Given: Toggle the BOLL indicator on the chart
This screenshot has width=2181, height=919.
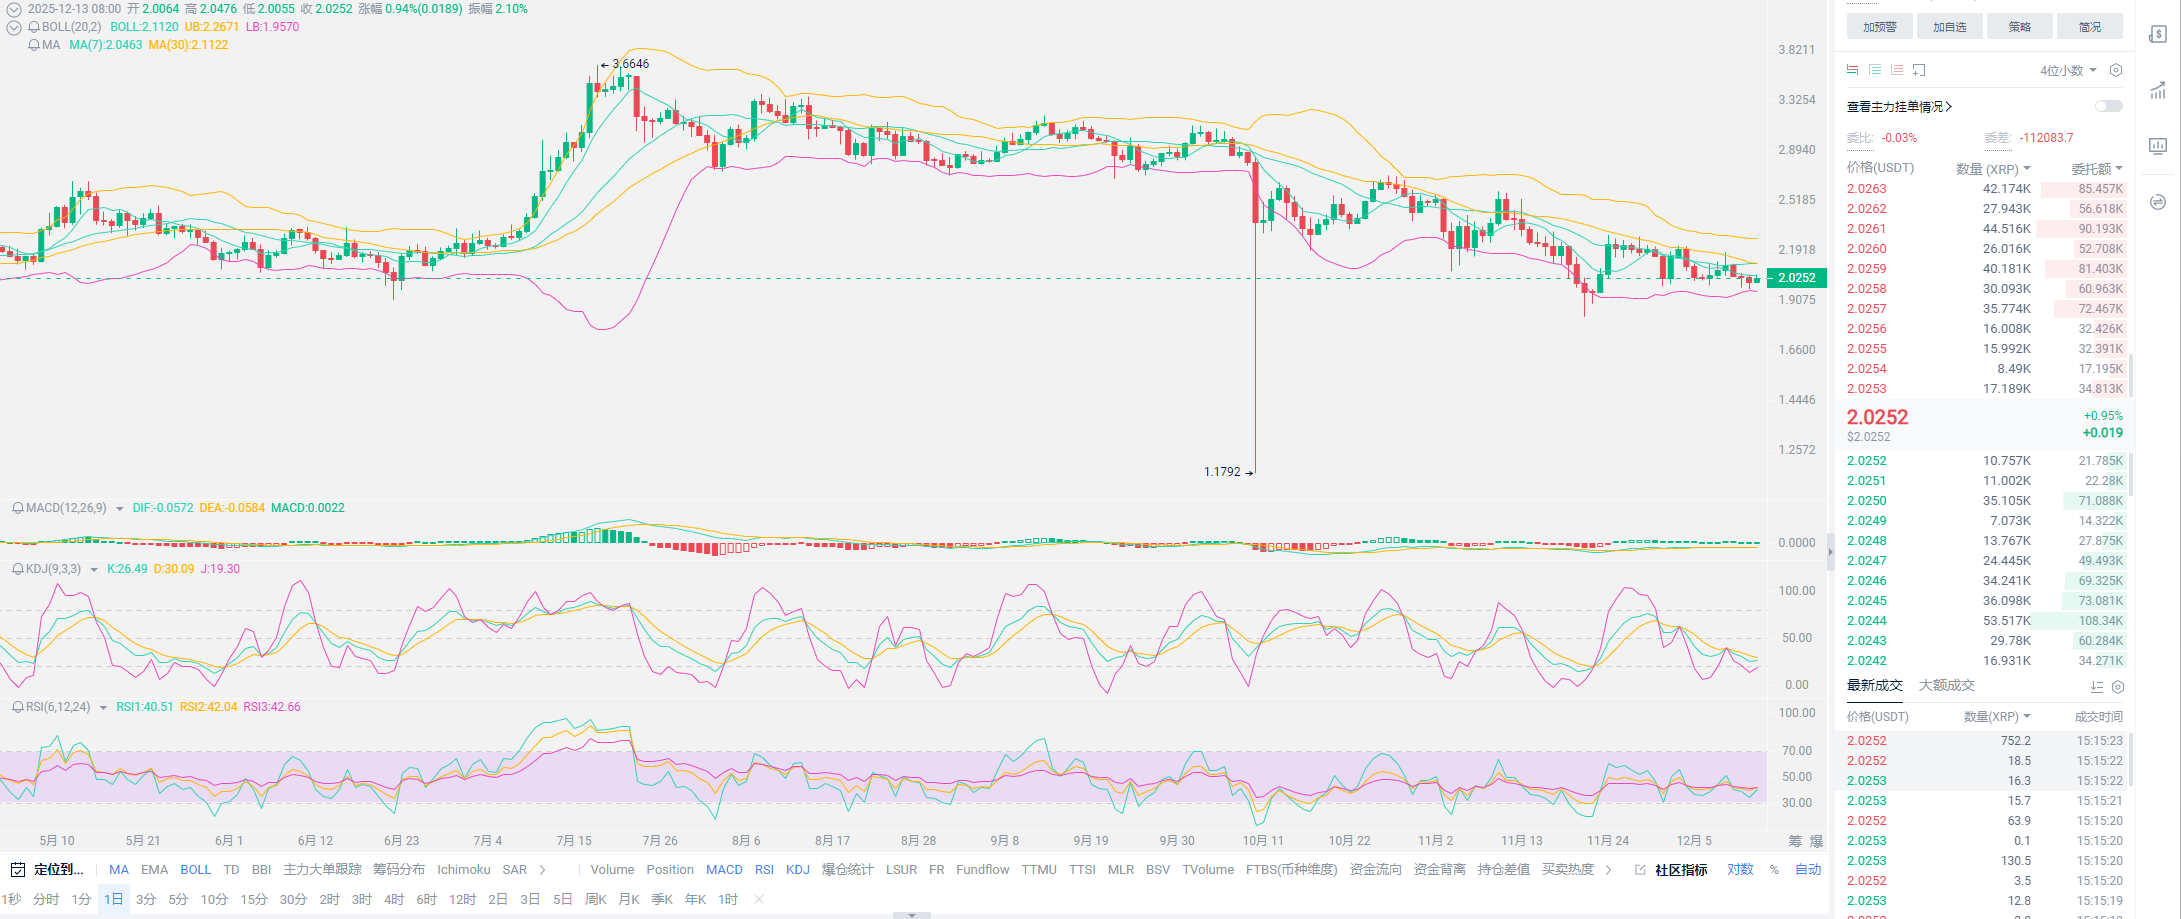Looking at the screenshot, I should coord(195,870).
